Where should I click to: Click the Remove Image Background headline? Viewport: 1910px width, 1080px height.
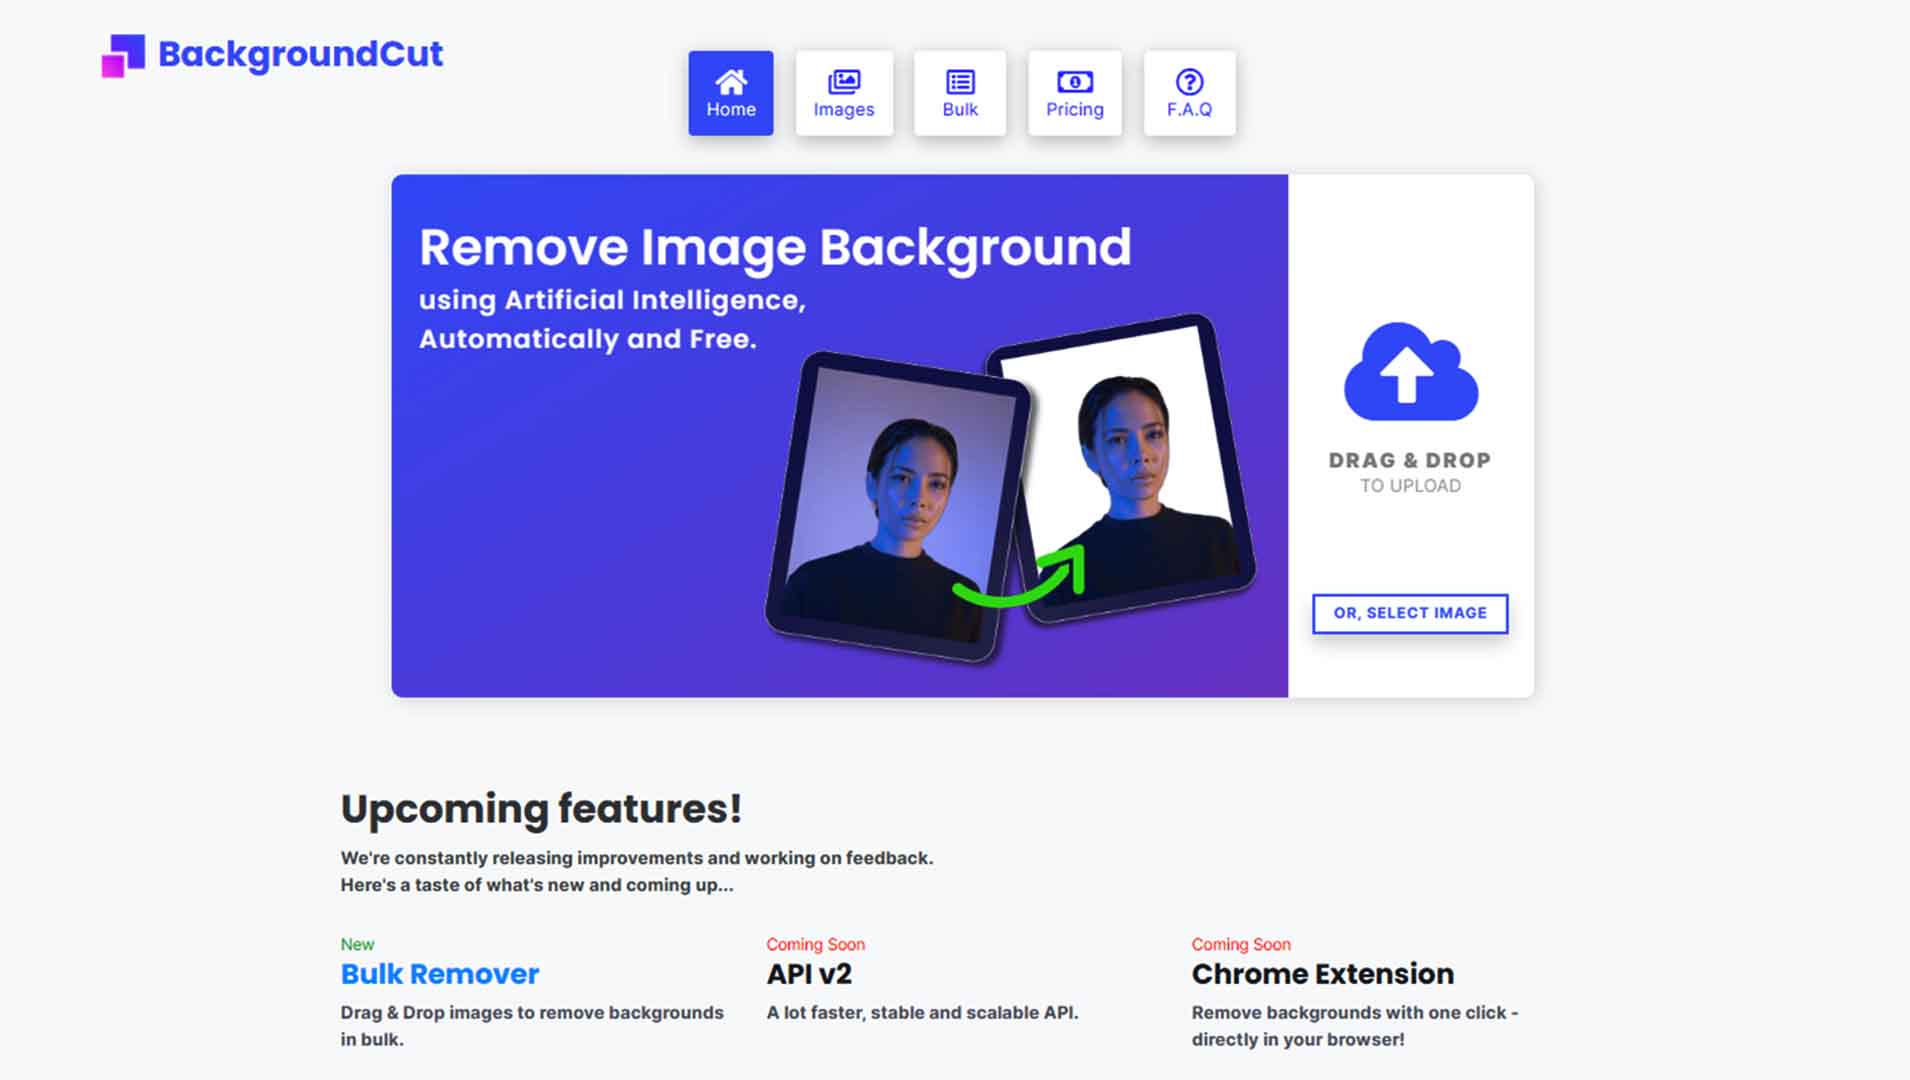[x=774, y=247]
